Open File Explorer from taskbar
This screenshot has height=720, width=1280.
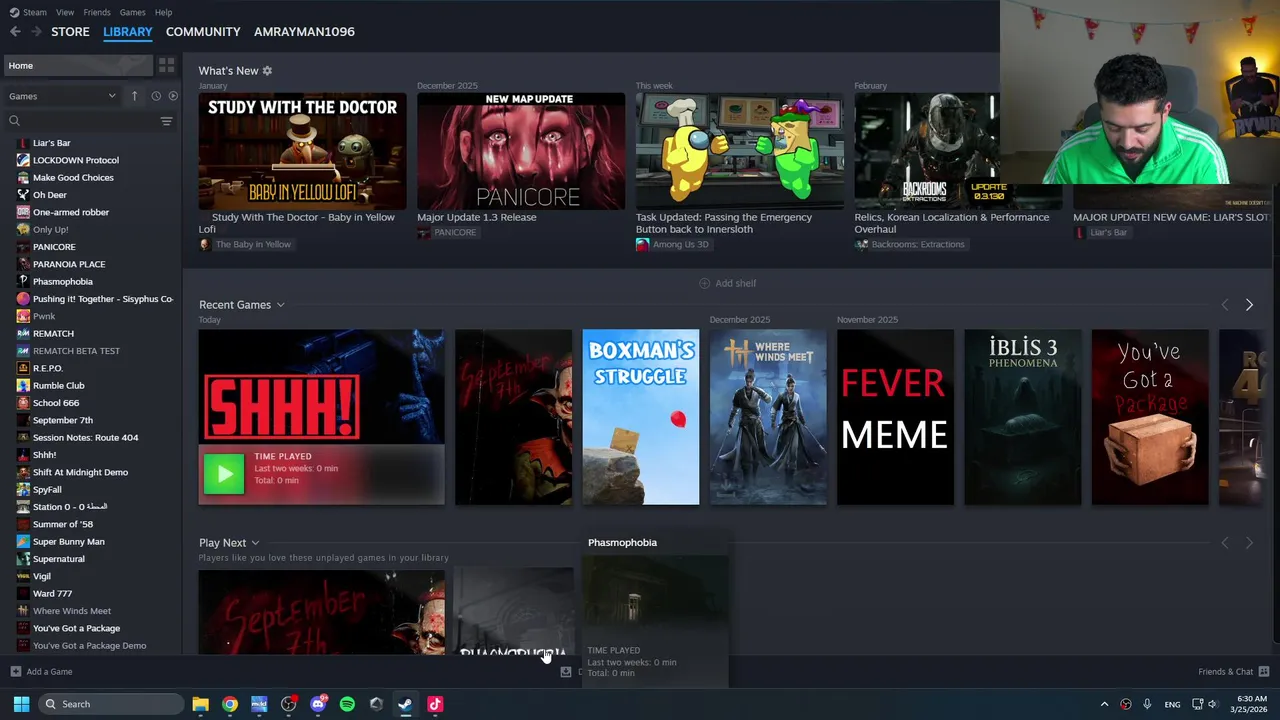click(x=200, y=704)
